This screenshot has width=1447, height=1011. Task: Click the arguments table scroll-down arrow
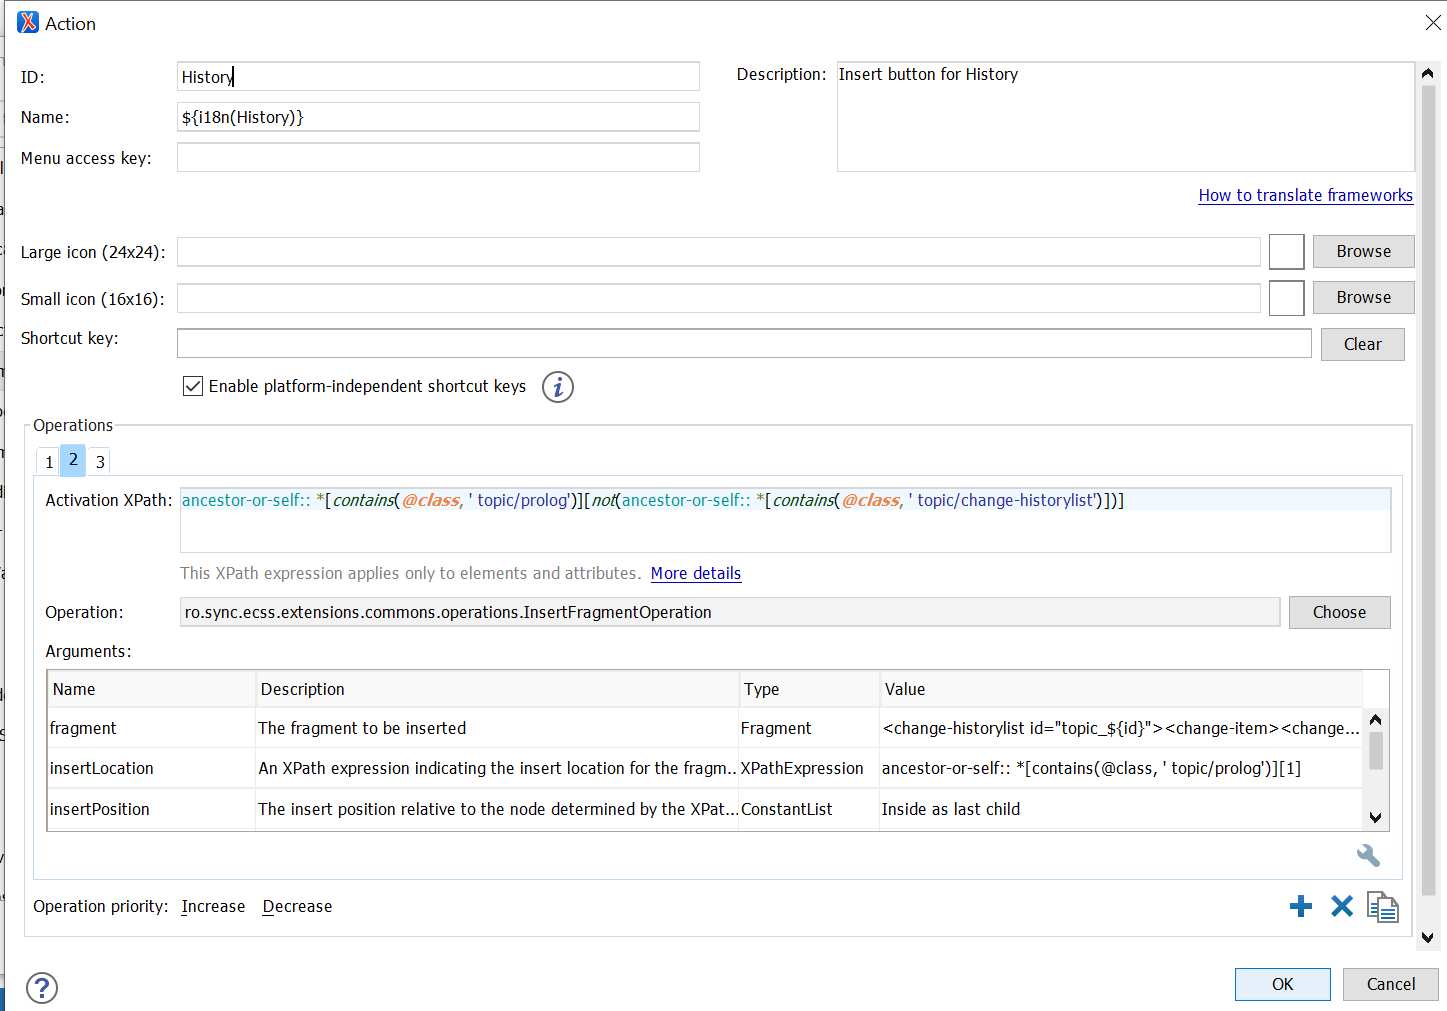[x=1376, y=817]
